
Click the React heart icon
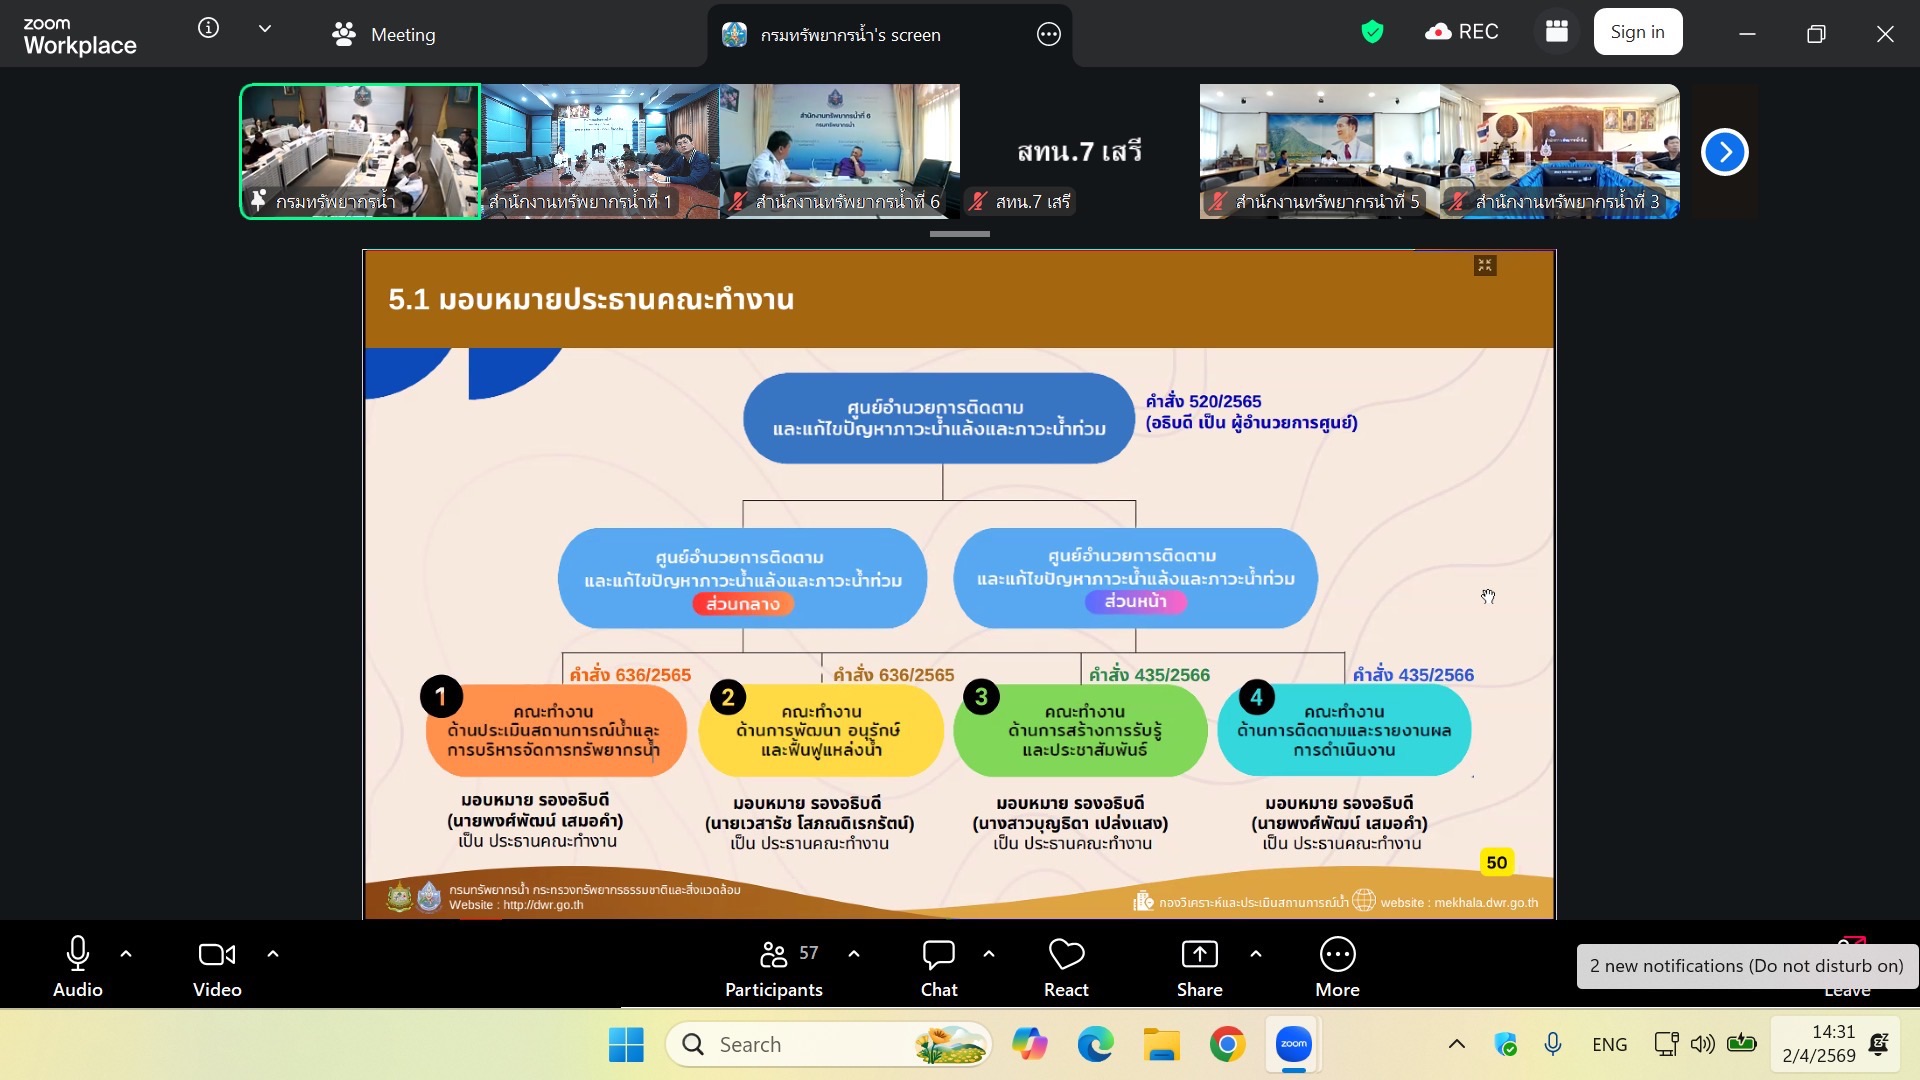pyautogui.click(x=1066, y=955)
